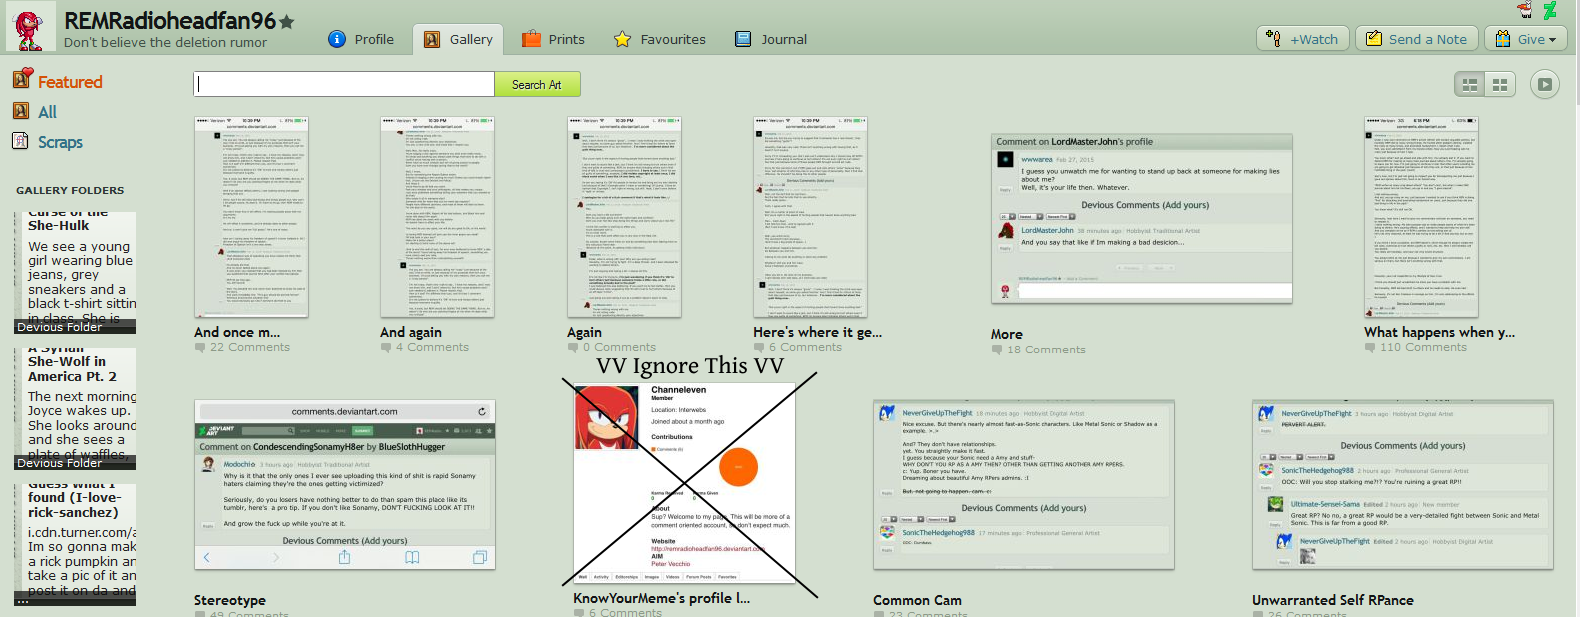
Task: Click the Send a Note button
Action: [x=1416, y=39]
